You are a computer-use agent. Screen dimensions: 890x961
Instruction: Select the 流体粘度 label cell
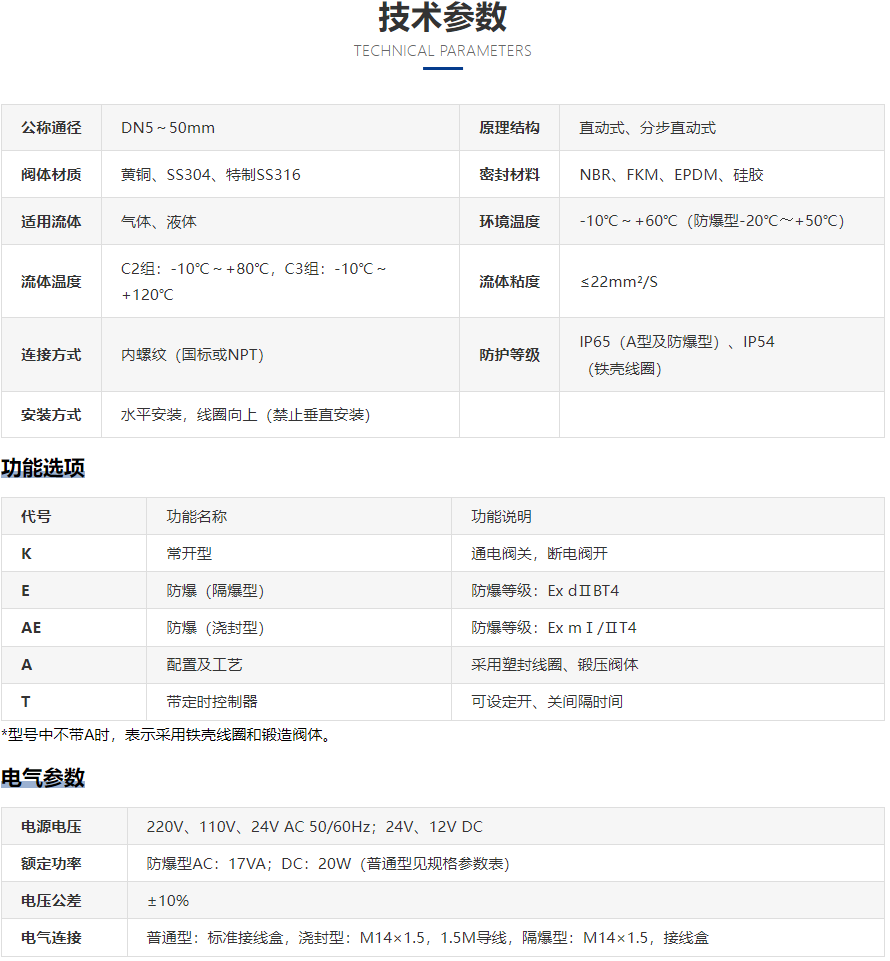pyautogui.click(x=509, y=282)
